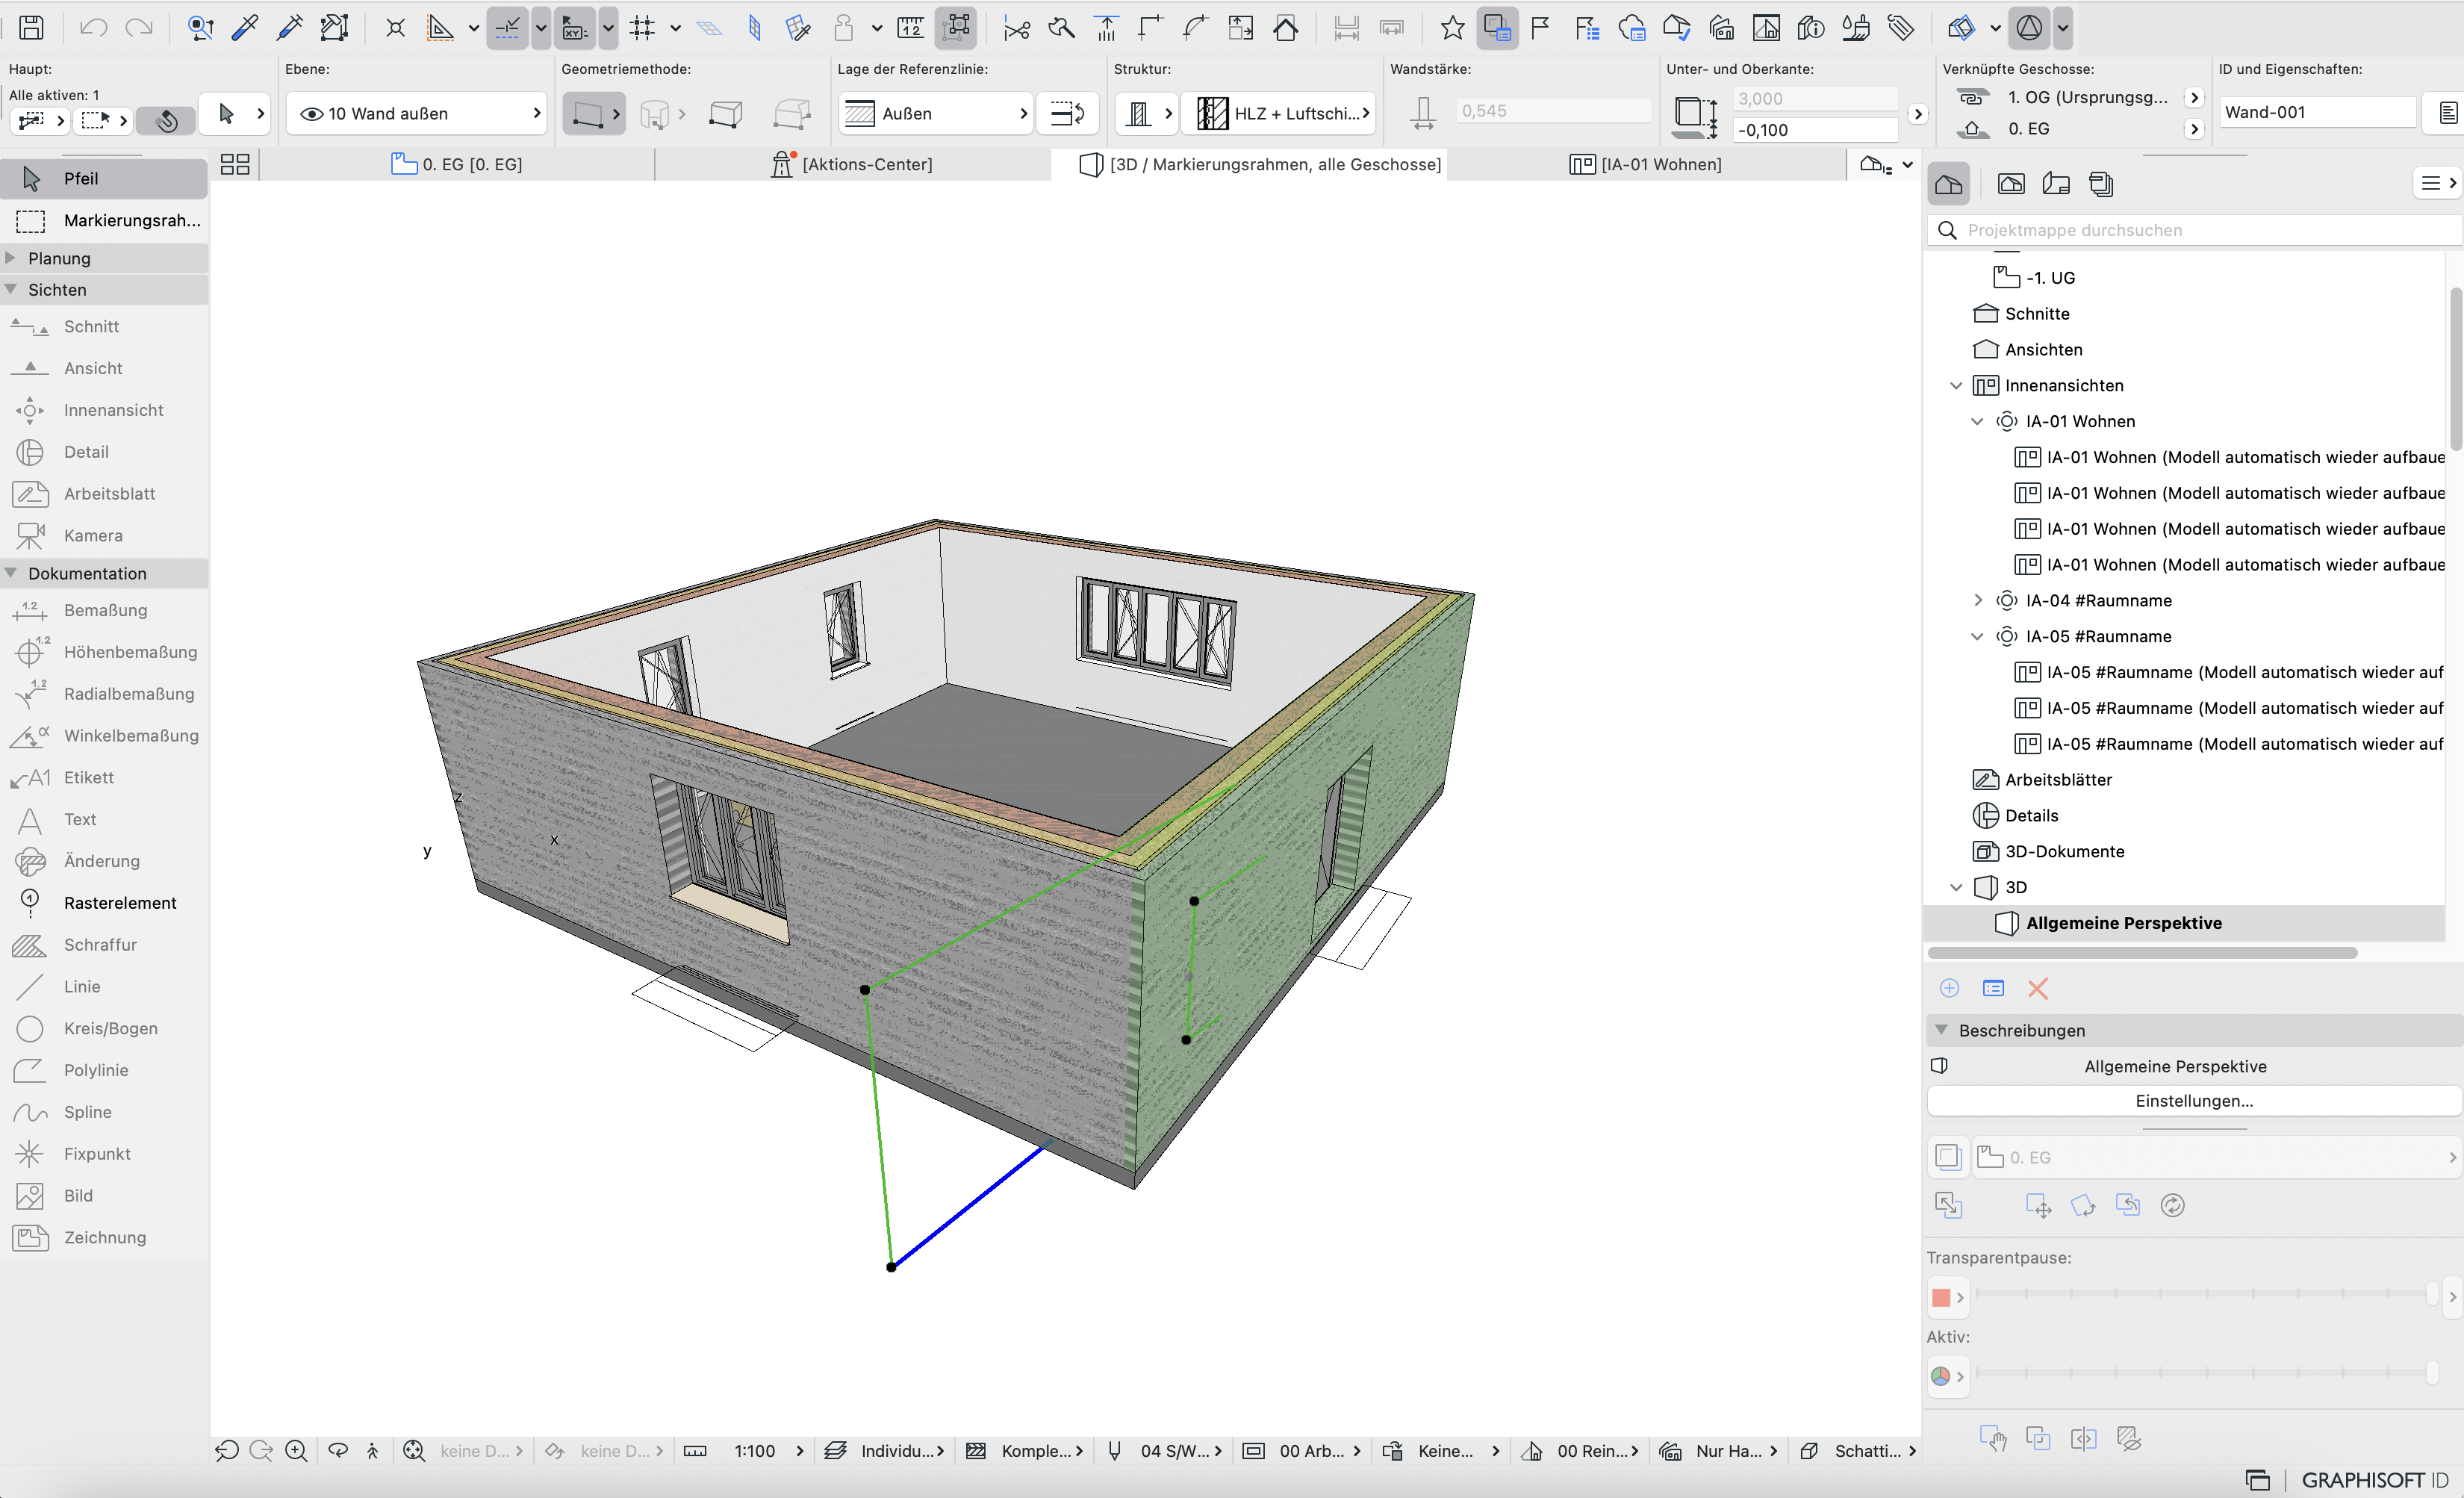Select the Kamera tool
Image resolution: width=2464 pixels, height=1498 pixels.
pyautogui.click(x=104, y=536)
